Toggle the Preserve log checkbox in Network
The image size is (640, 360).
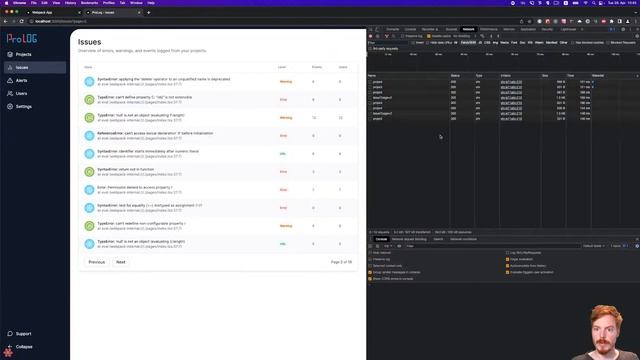(402, 36)
